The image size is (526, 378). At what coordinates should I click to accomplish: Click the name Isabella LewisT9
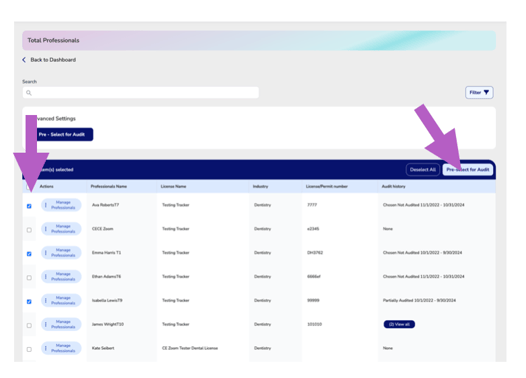107,300
